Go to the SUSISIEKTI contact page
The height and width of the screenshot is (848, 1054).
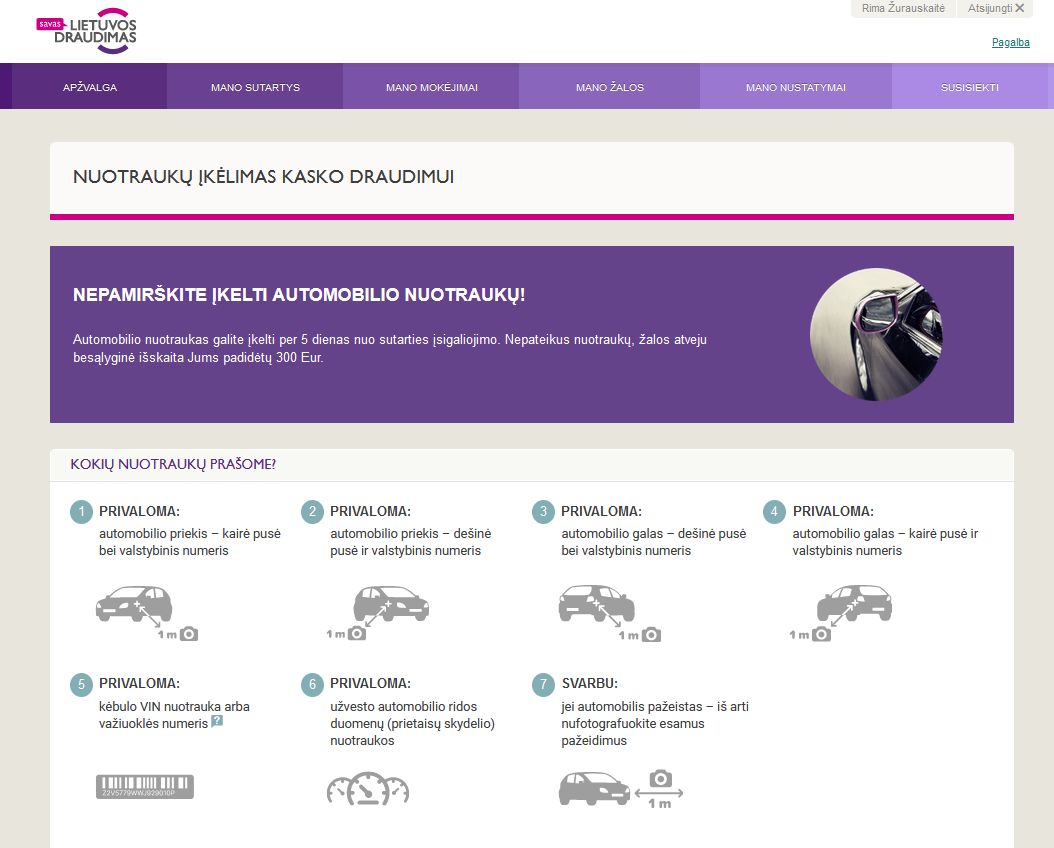[x=971, y=86]
